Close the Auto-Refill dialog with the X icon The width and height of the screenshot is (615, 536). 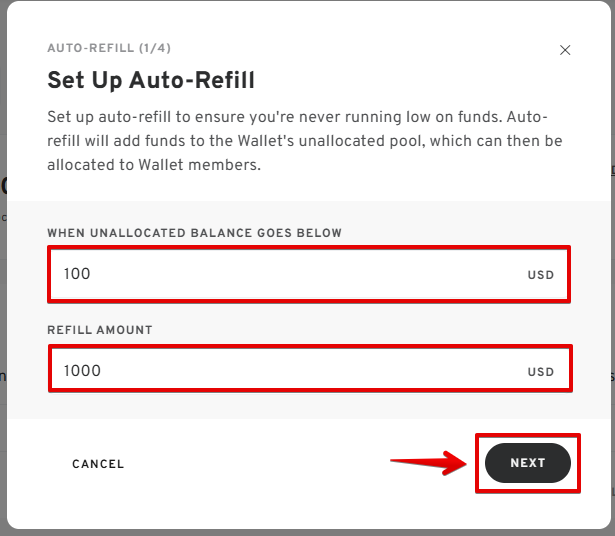pyautogui.click(x=565, y=50)
